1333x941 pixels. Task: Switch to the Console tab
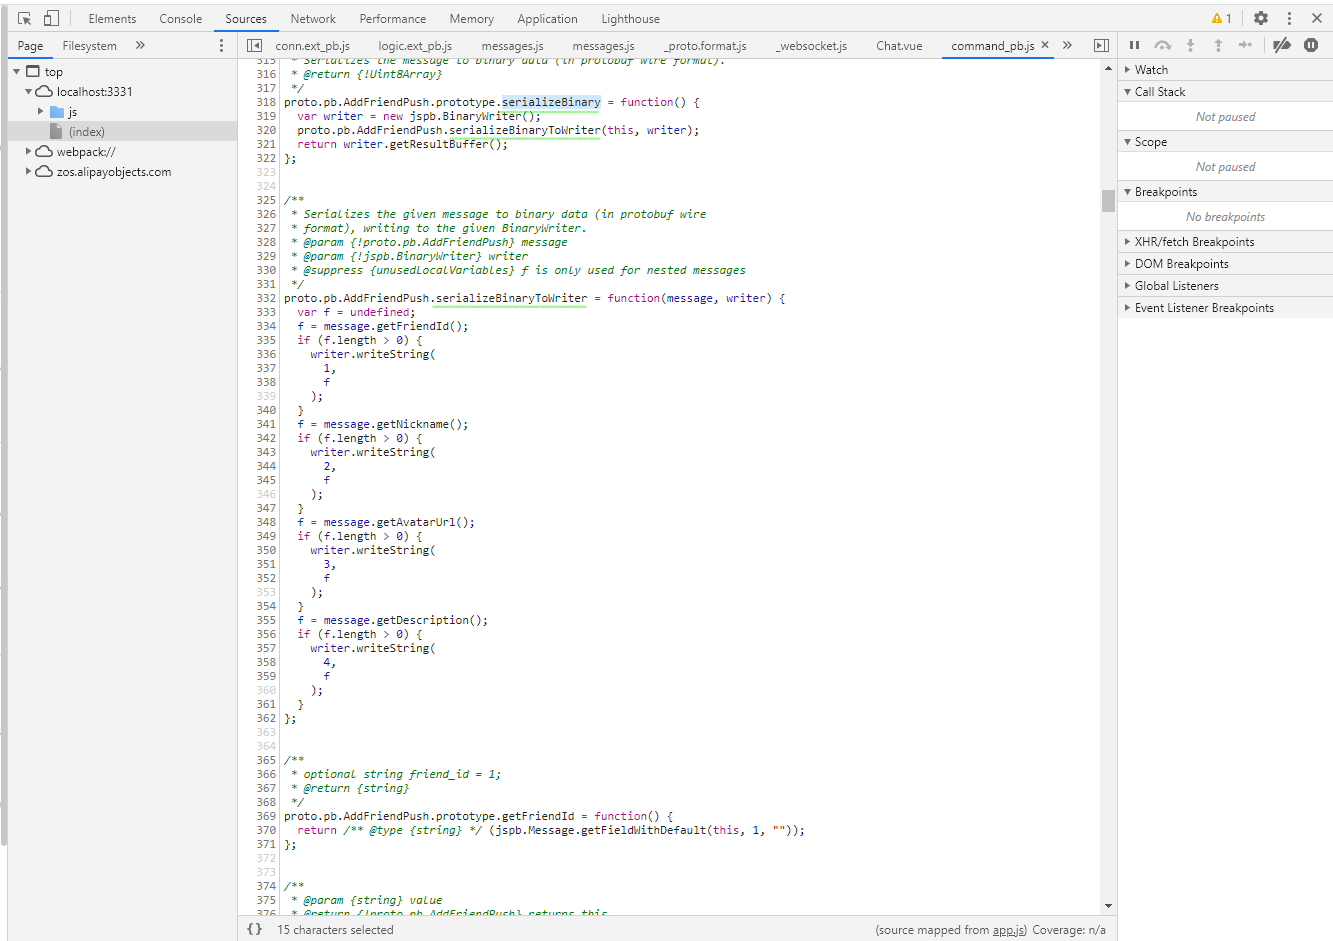(x=180, y=19)
